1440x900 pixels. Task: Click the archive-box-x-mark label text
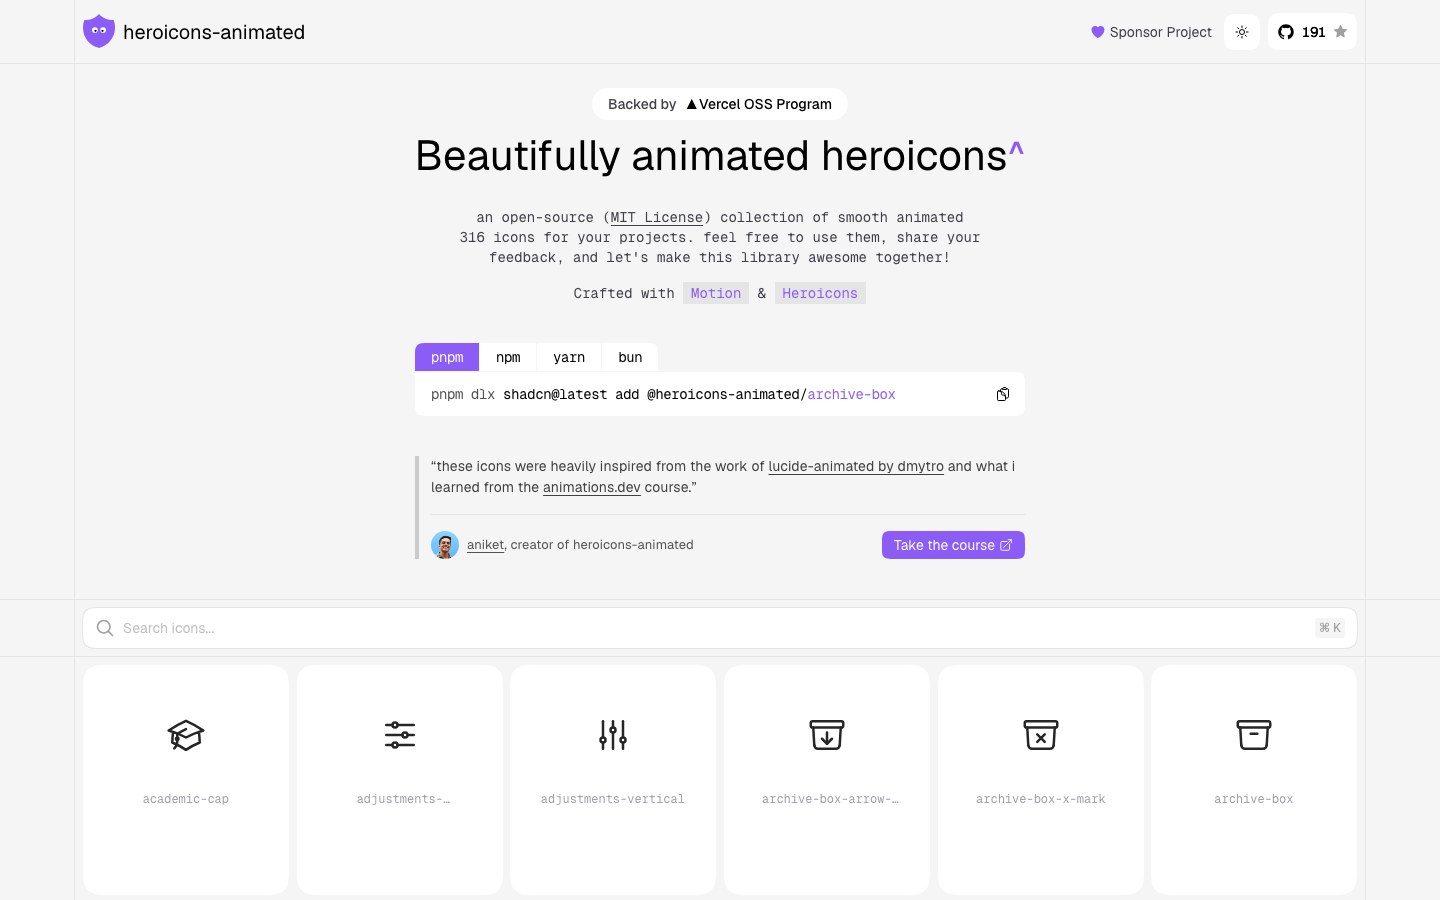pyautogui.click(x=1041, y=799)
